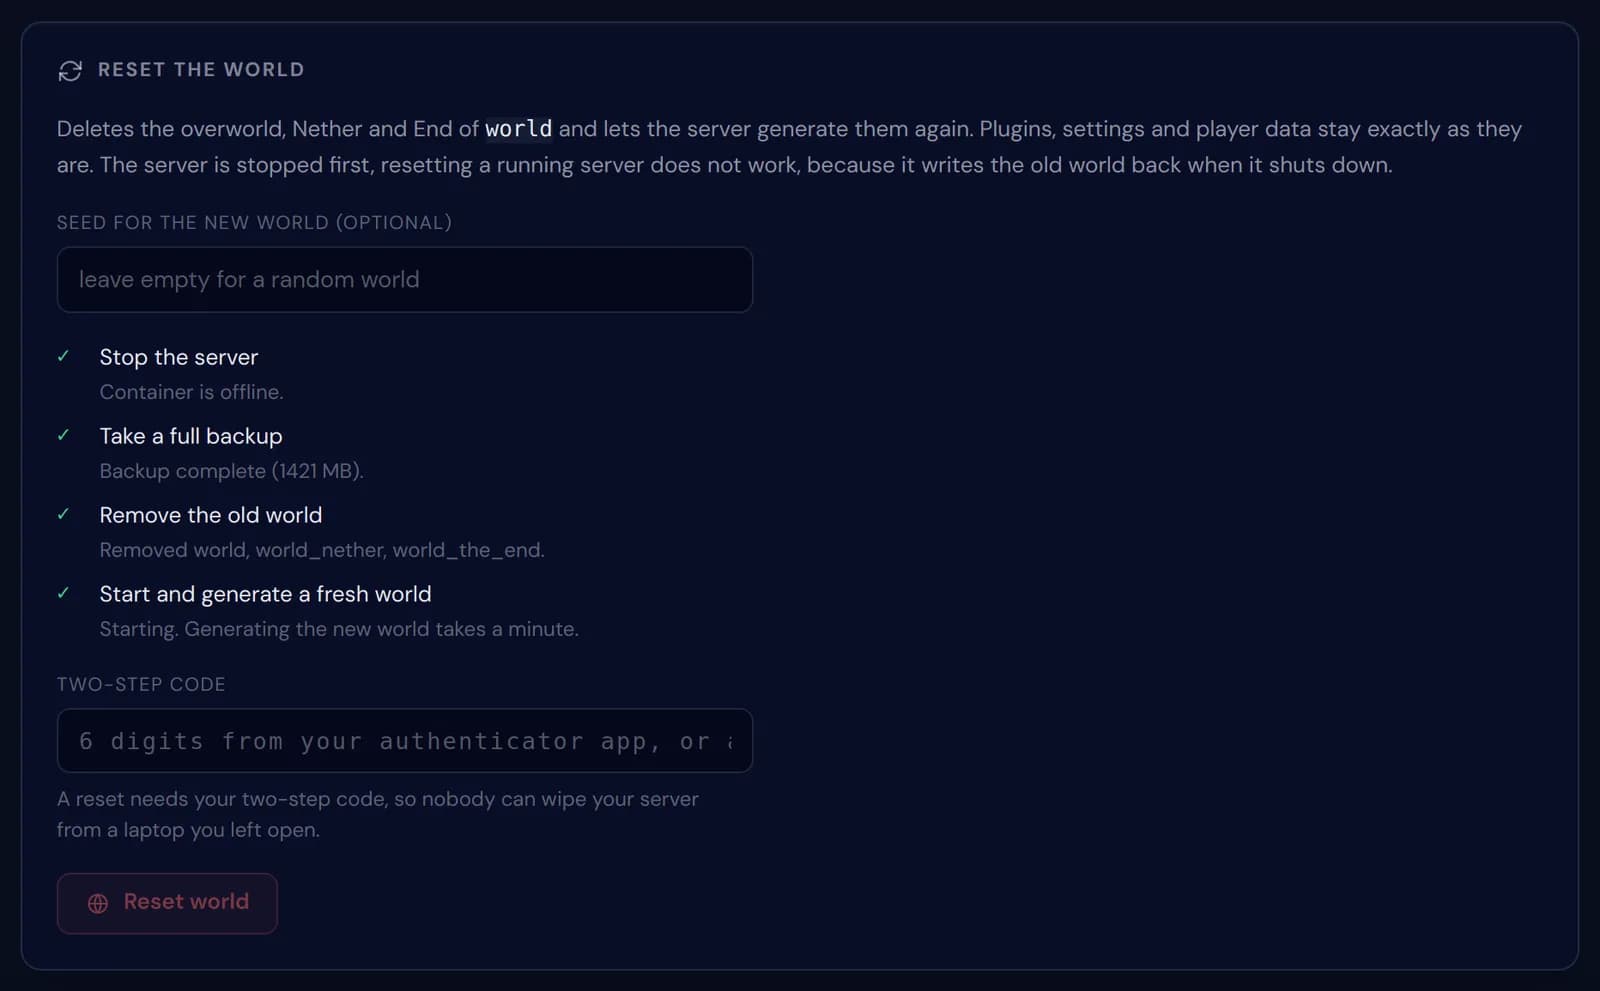Image resolution: width=1600 pixels, height=991 pixels.
Task: Click the 'world' code label in the description
Action: [x=519, y=129]
